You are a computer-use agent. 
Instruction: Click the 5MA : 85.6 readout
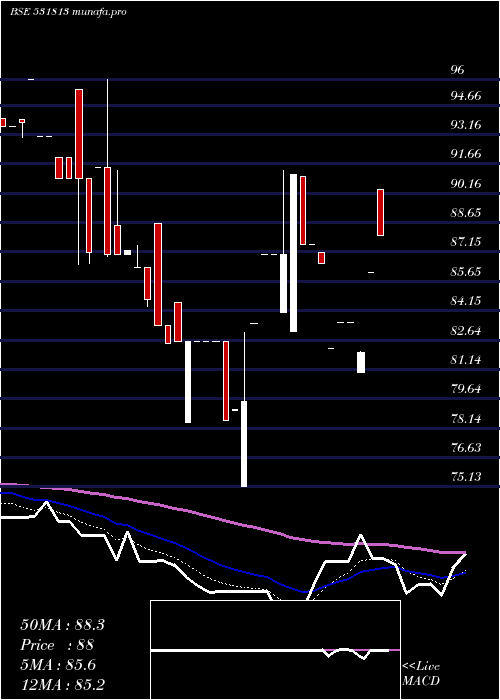[x=58, y=665]
